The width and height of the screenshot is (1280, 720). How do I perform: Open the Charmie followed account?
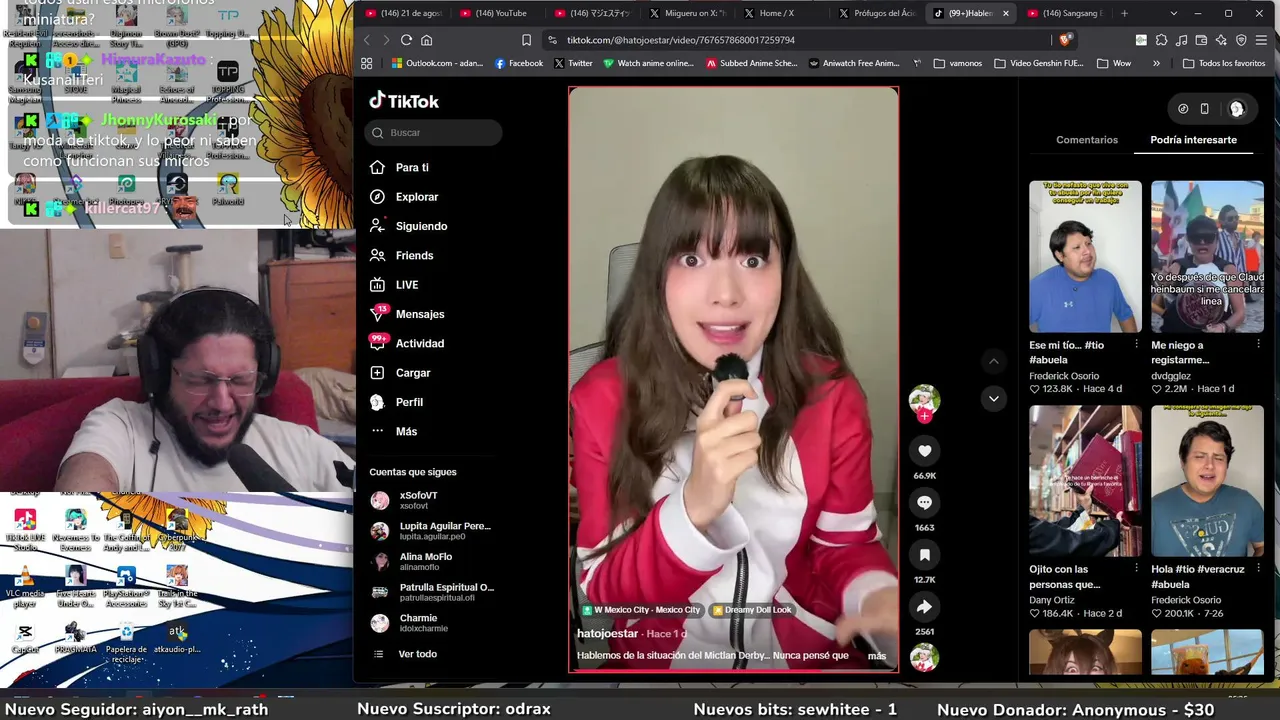coord(432,623)
